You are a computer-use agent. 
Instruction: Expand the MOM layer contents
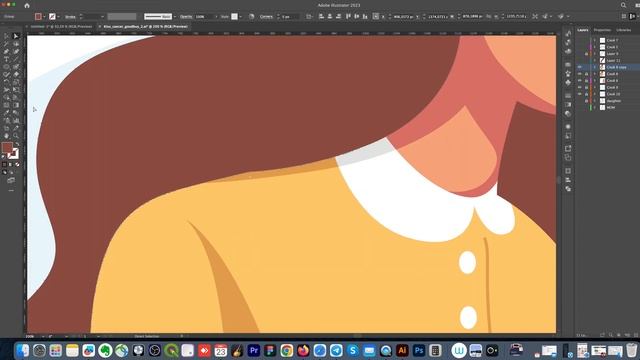coord(595,108)
